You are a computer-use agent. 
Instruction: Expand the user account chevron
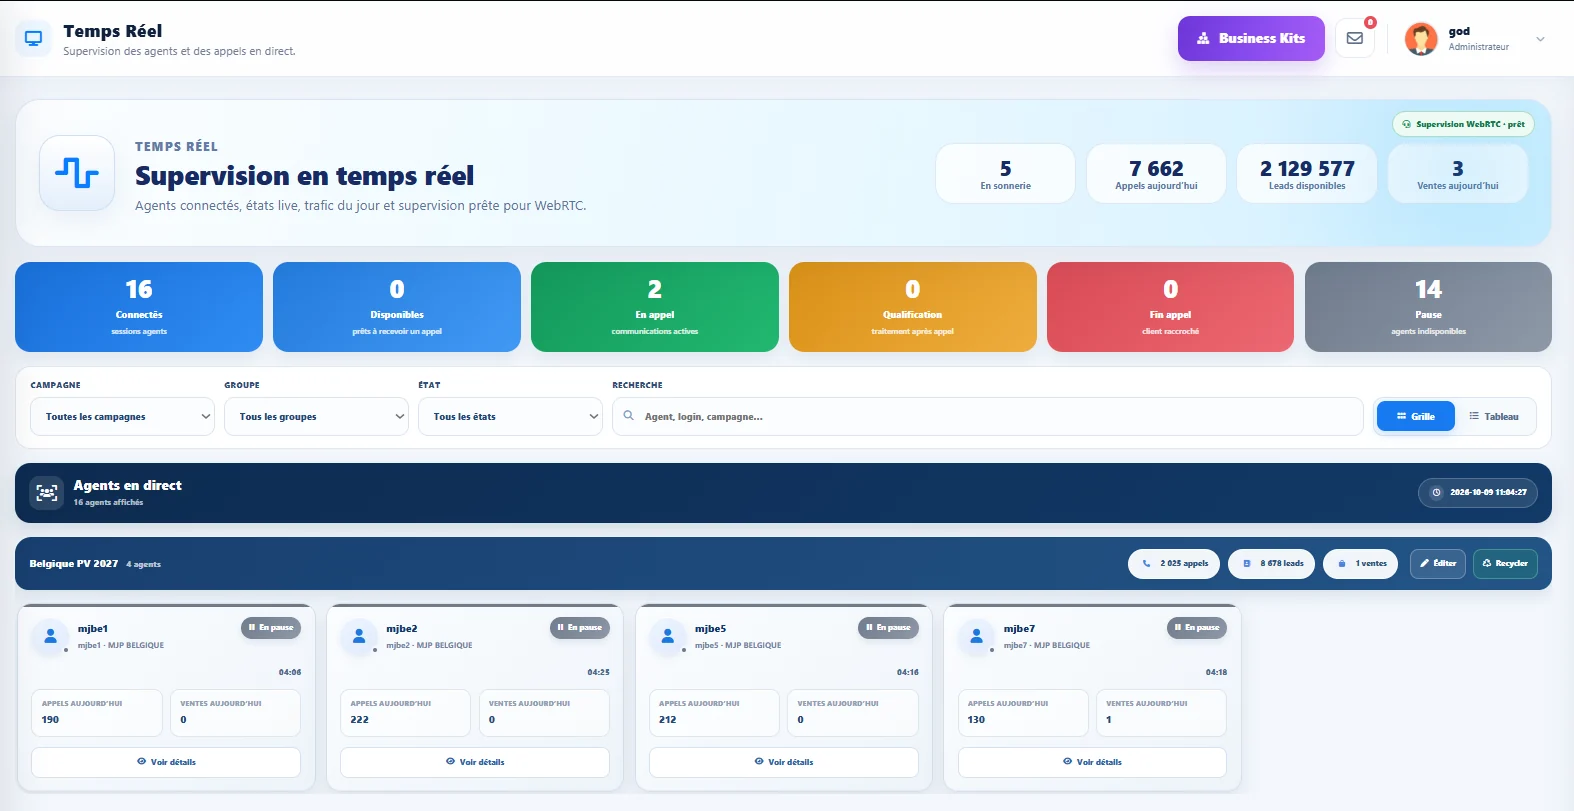pyautogui.click(x=1540, y=39)
